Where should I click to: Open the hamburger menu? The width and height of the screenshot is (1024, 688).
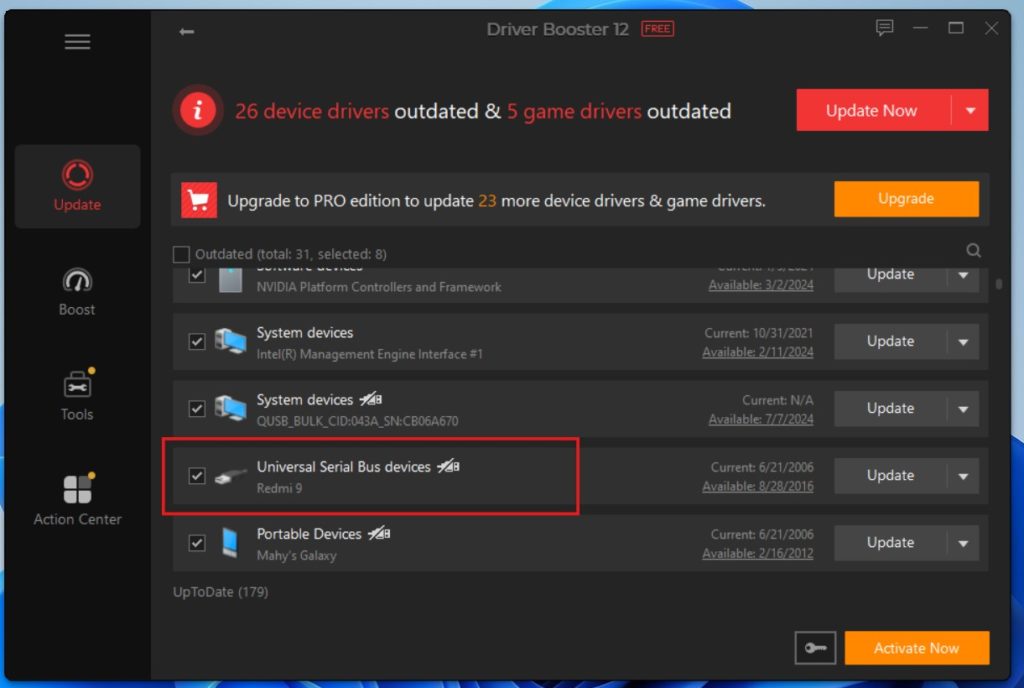pyautogui.click(x=77, y=42)
